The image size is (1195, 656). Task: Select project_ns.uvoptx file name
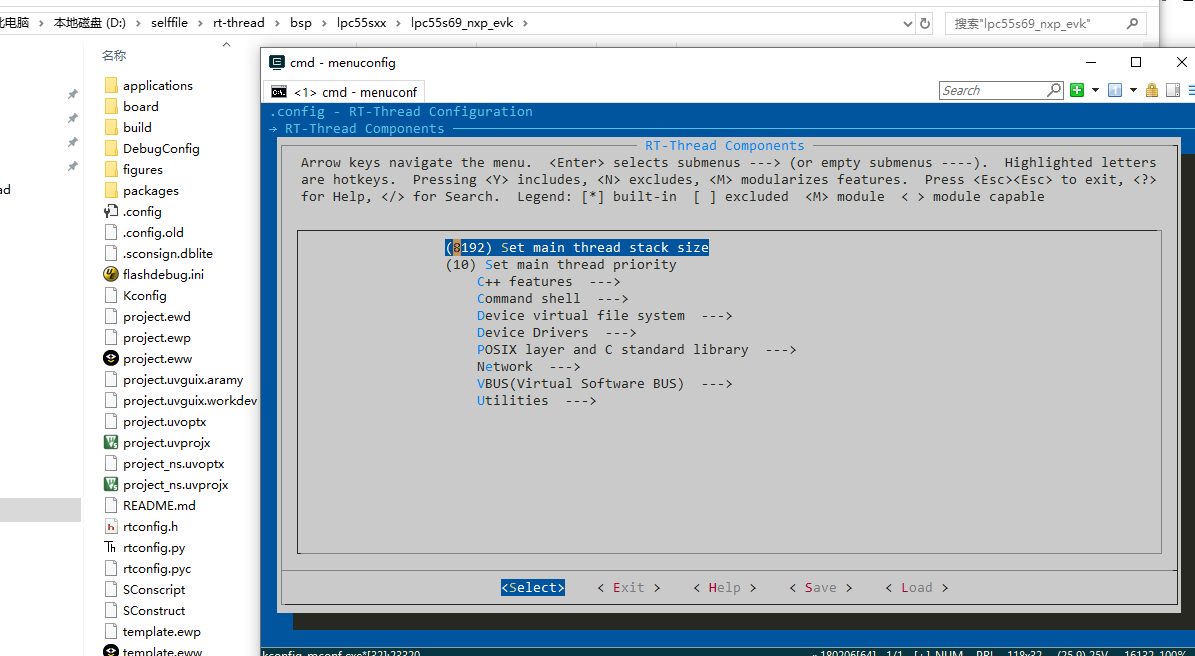(x=174, y=464)
